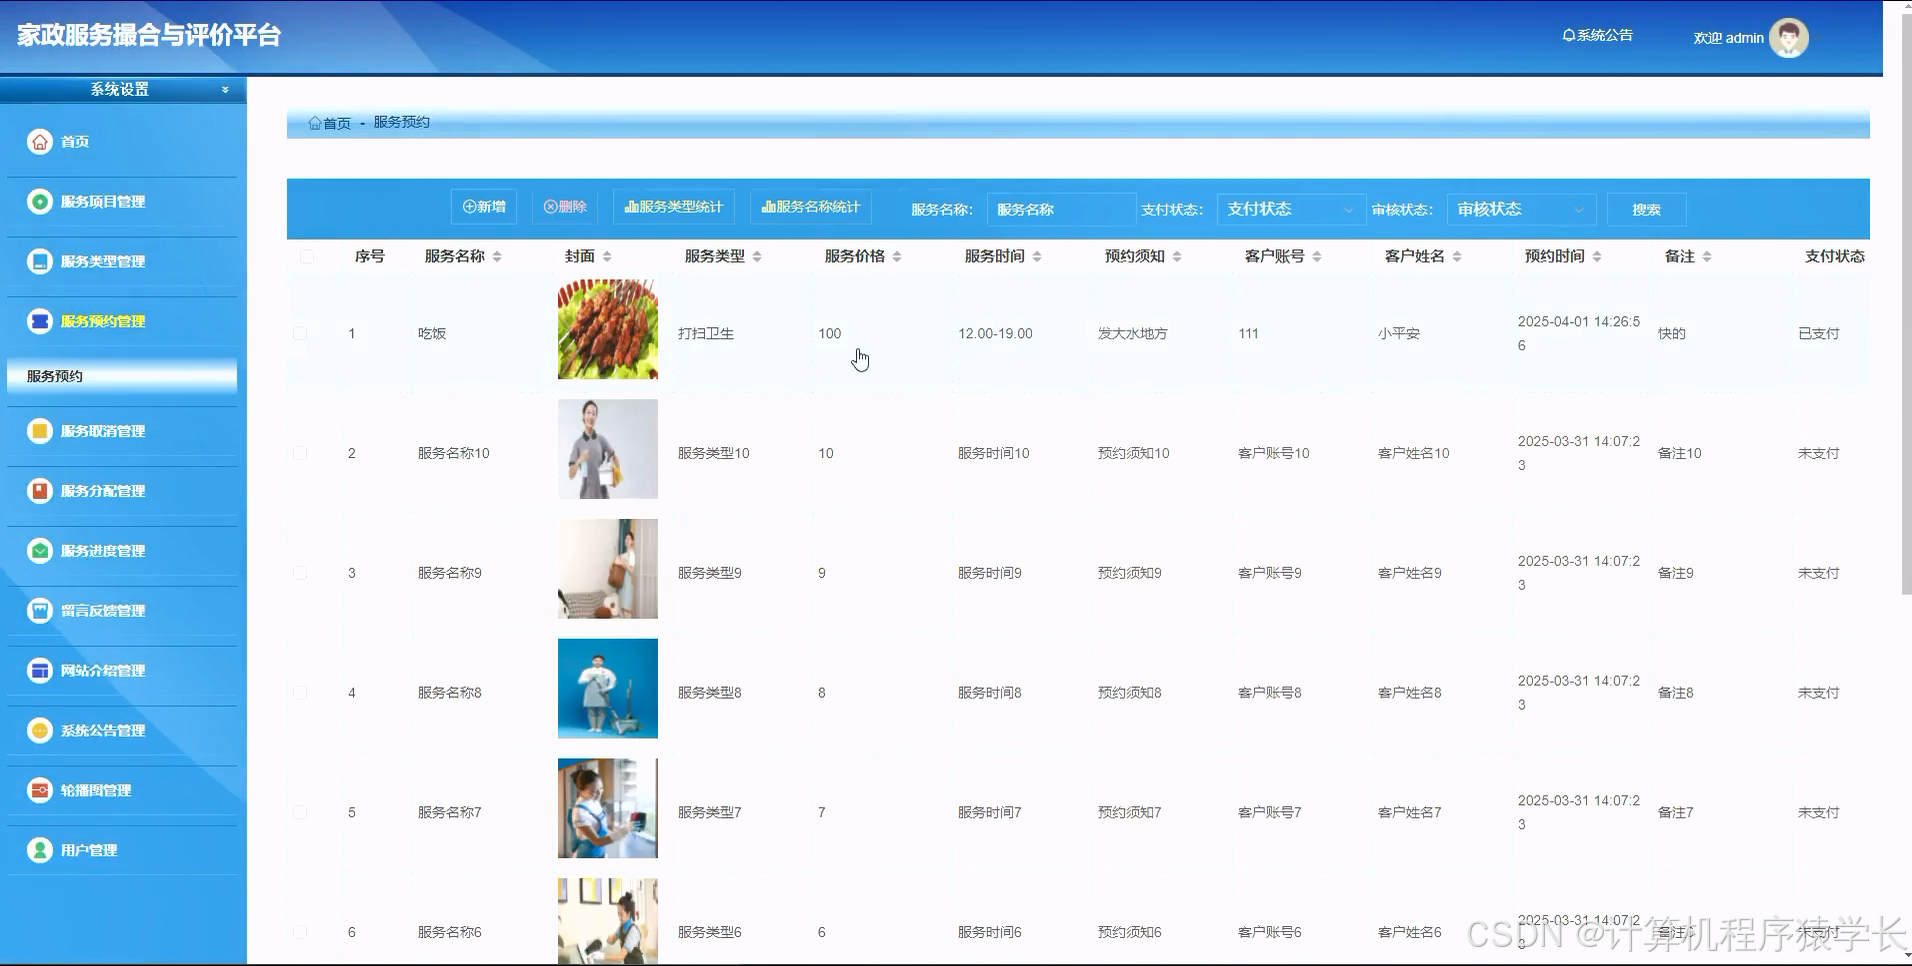Open 服务取消管理 from the sidebar icon
This screenshot has height=966, width=1912.
point(39,430)
